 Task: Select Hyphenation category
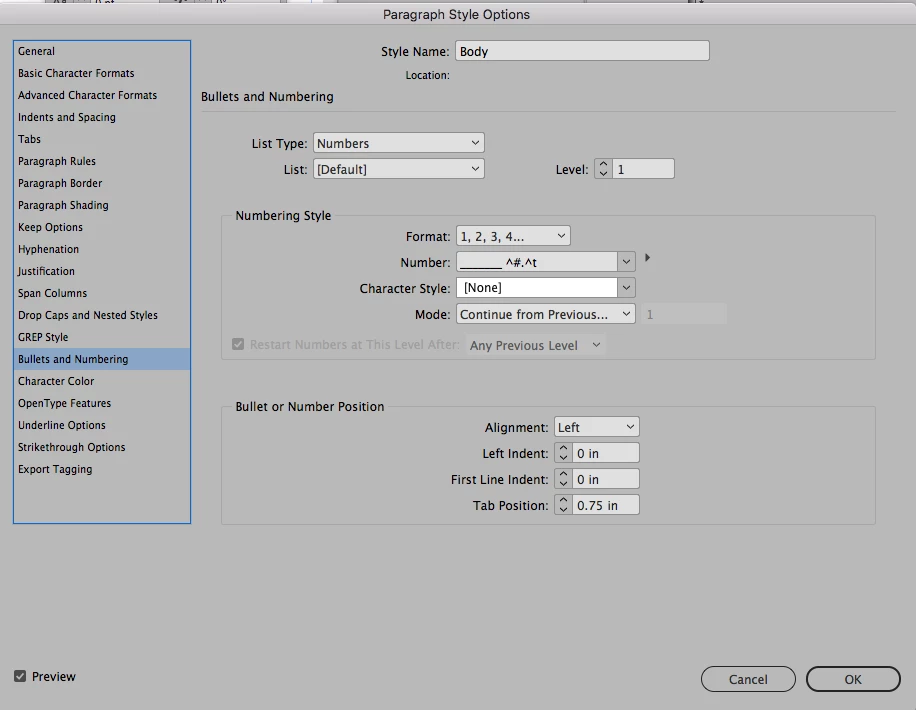click(102, 249)
